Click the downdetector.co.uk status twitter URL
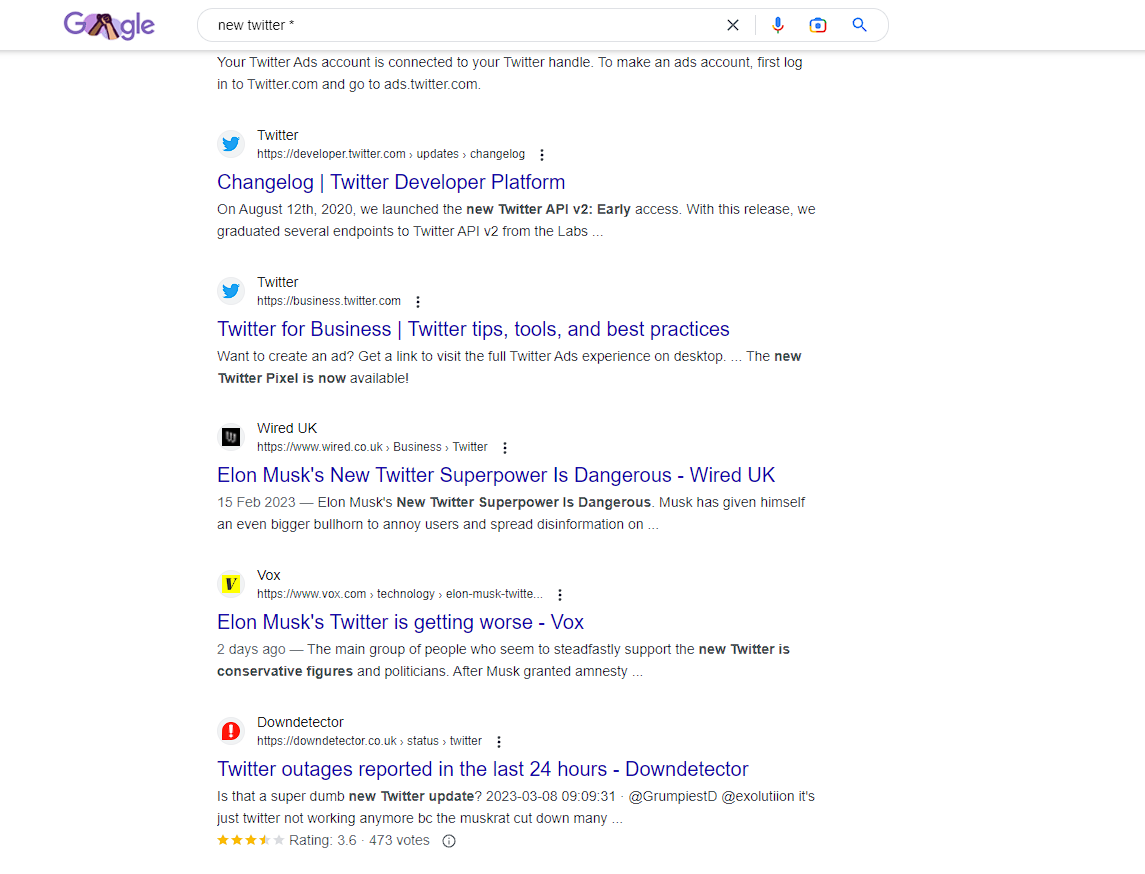 369,740
